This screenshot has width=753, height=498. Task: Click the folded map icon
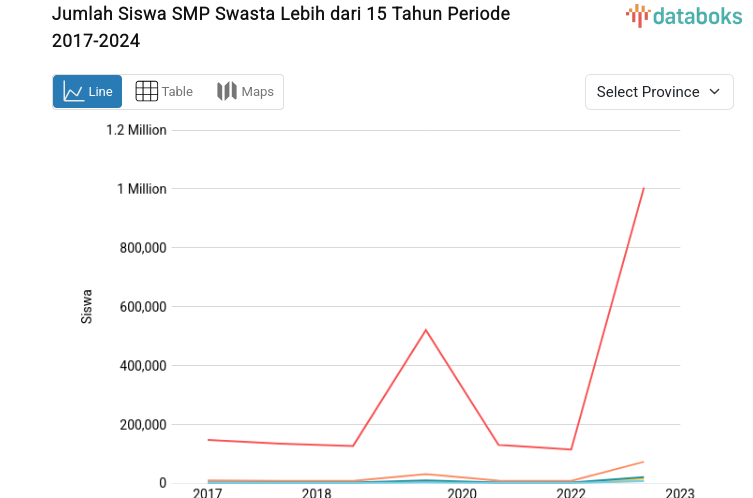(x=227, y=92)
